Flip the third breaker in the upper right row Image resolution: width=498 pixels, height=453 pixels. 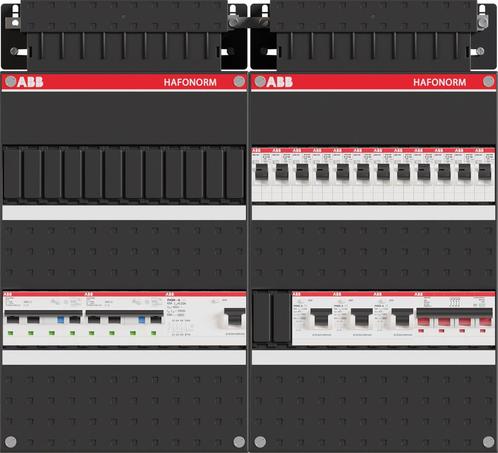click(x=302, y=172)
